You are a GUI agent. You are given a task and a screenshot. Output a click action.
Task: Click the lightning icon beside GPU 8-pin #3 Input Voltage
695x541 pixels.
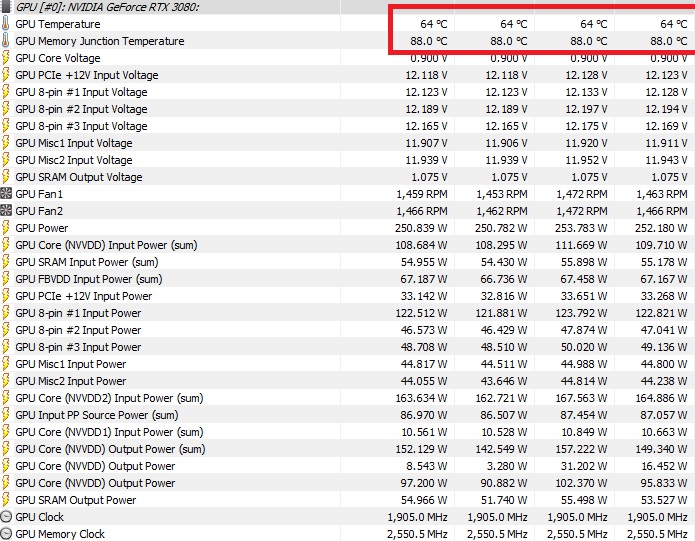tap(5, 125)
